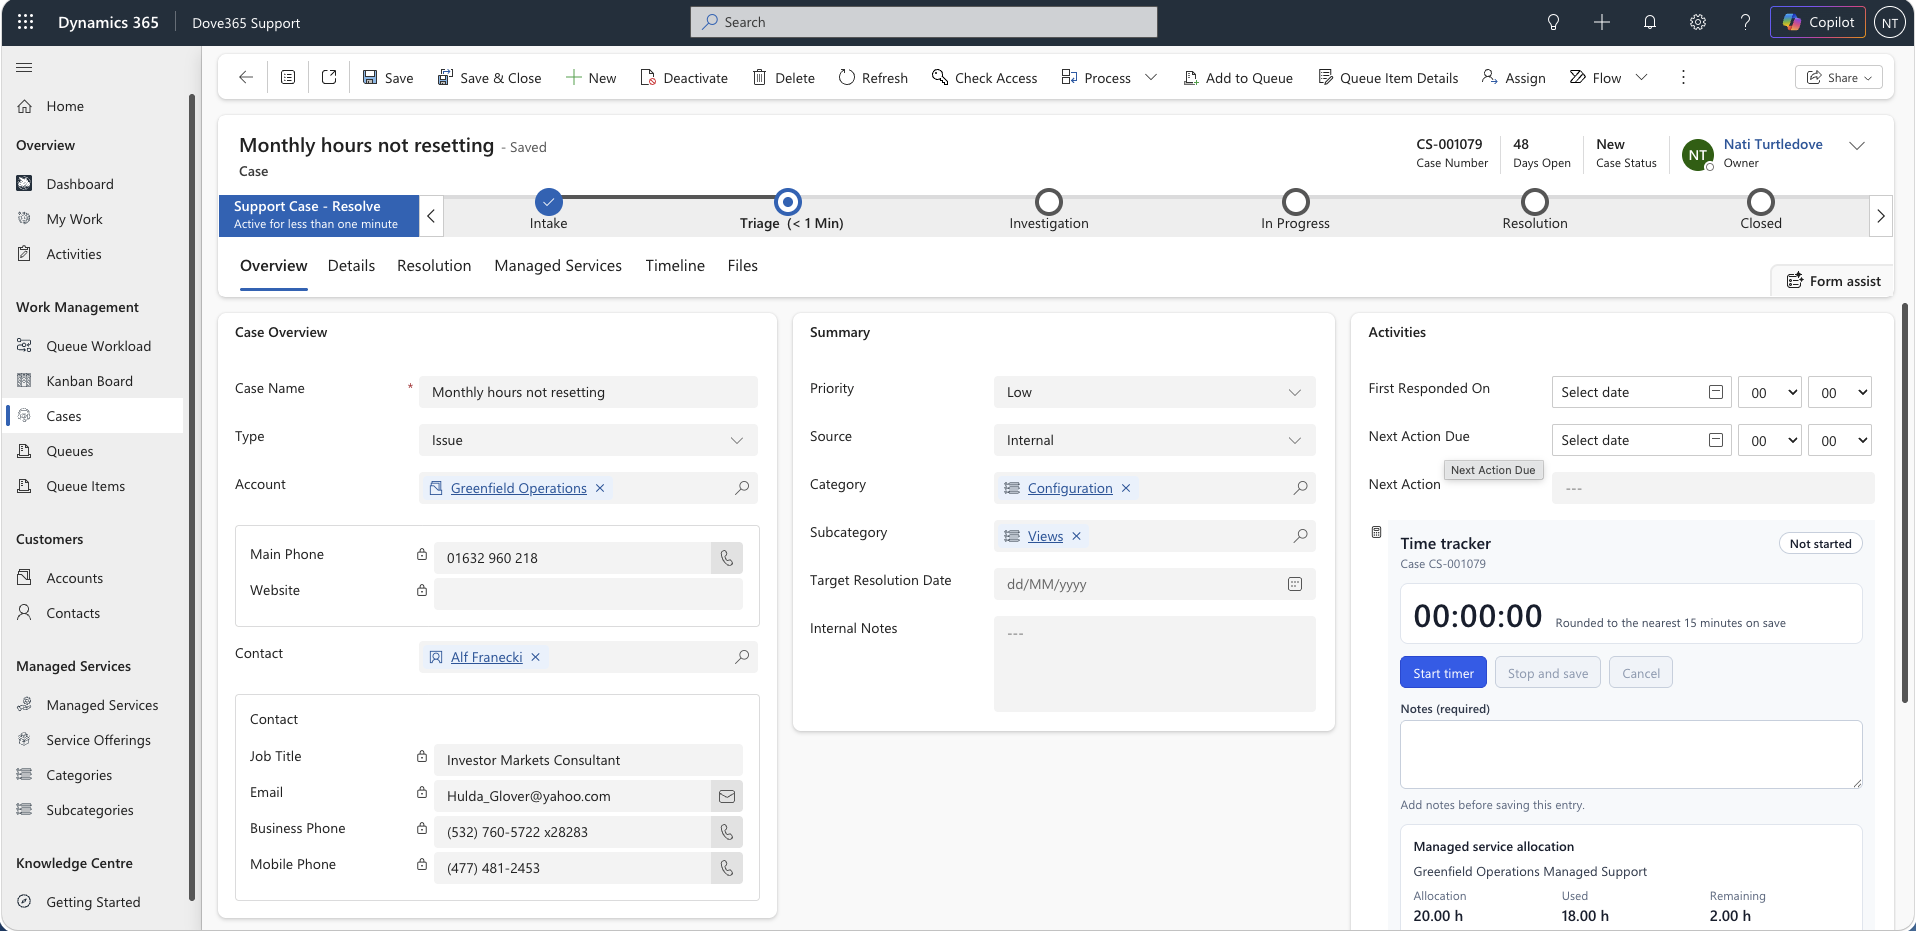This screenshot has height=931, width=1916.
Task: Open the Configuration category link
Action: click(x=1070, y=488)
